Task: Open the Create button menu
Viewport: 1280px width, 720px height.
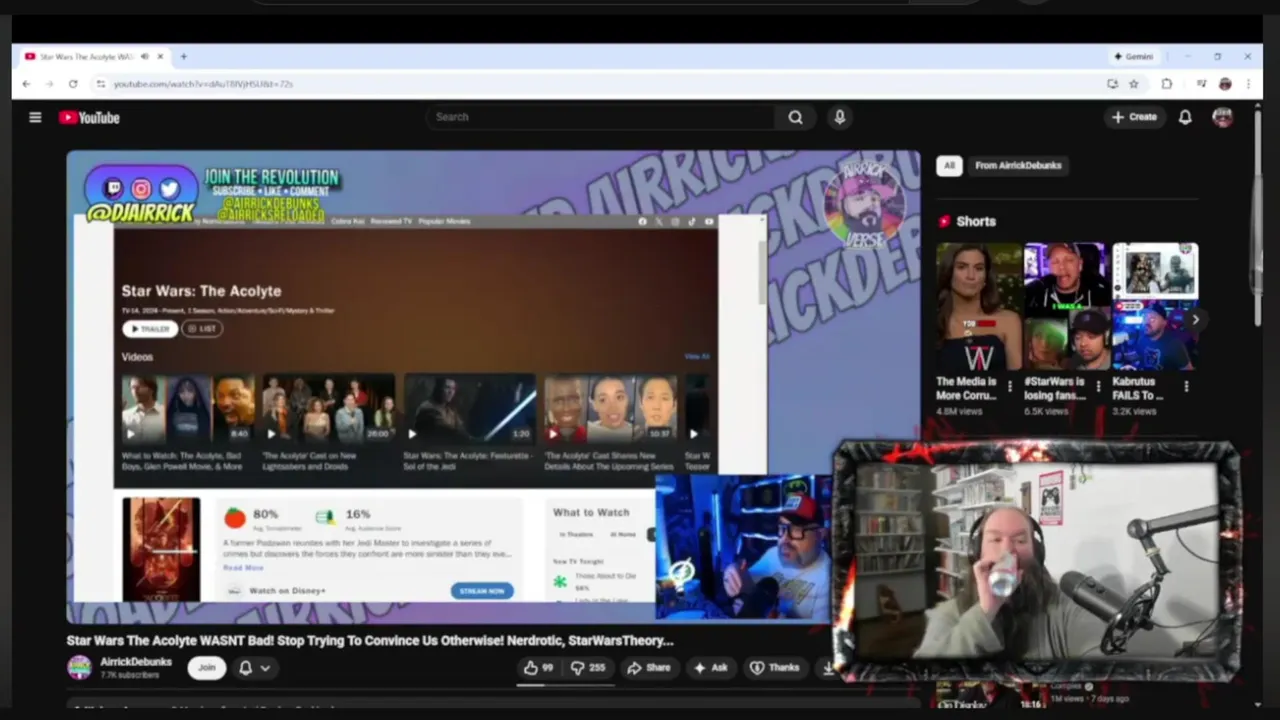Action: pyautogui.click(x=1134, y=117)
